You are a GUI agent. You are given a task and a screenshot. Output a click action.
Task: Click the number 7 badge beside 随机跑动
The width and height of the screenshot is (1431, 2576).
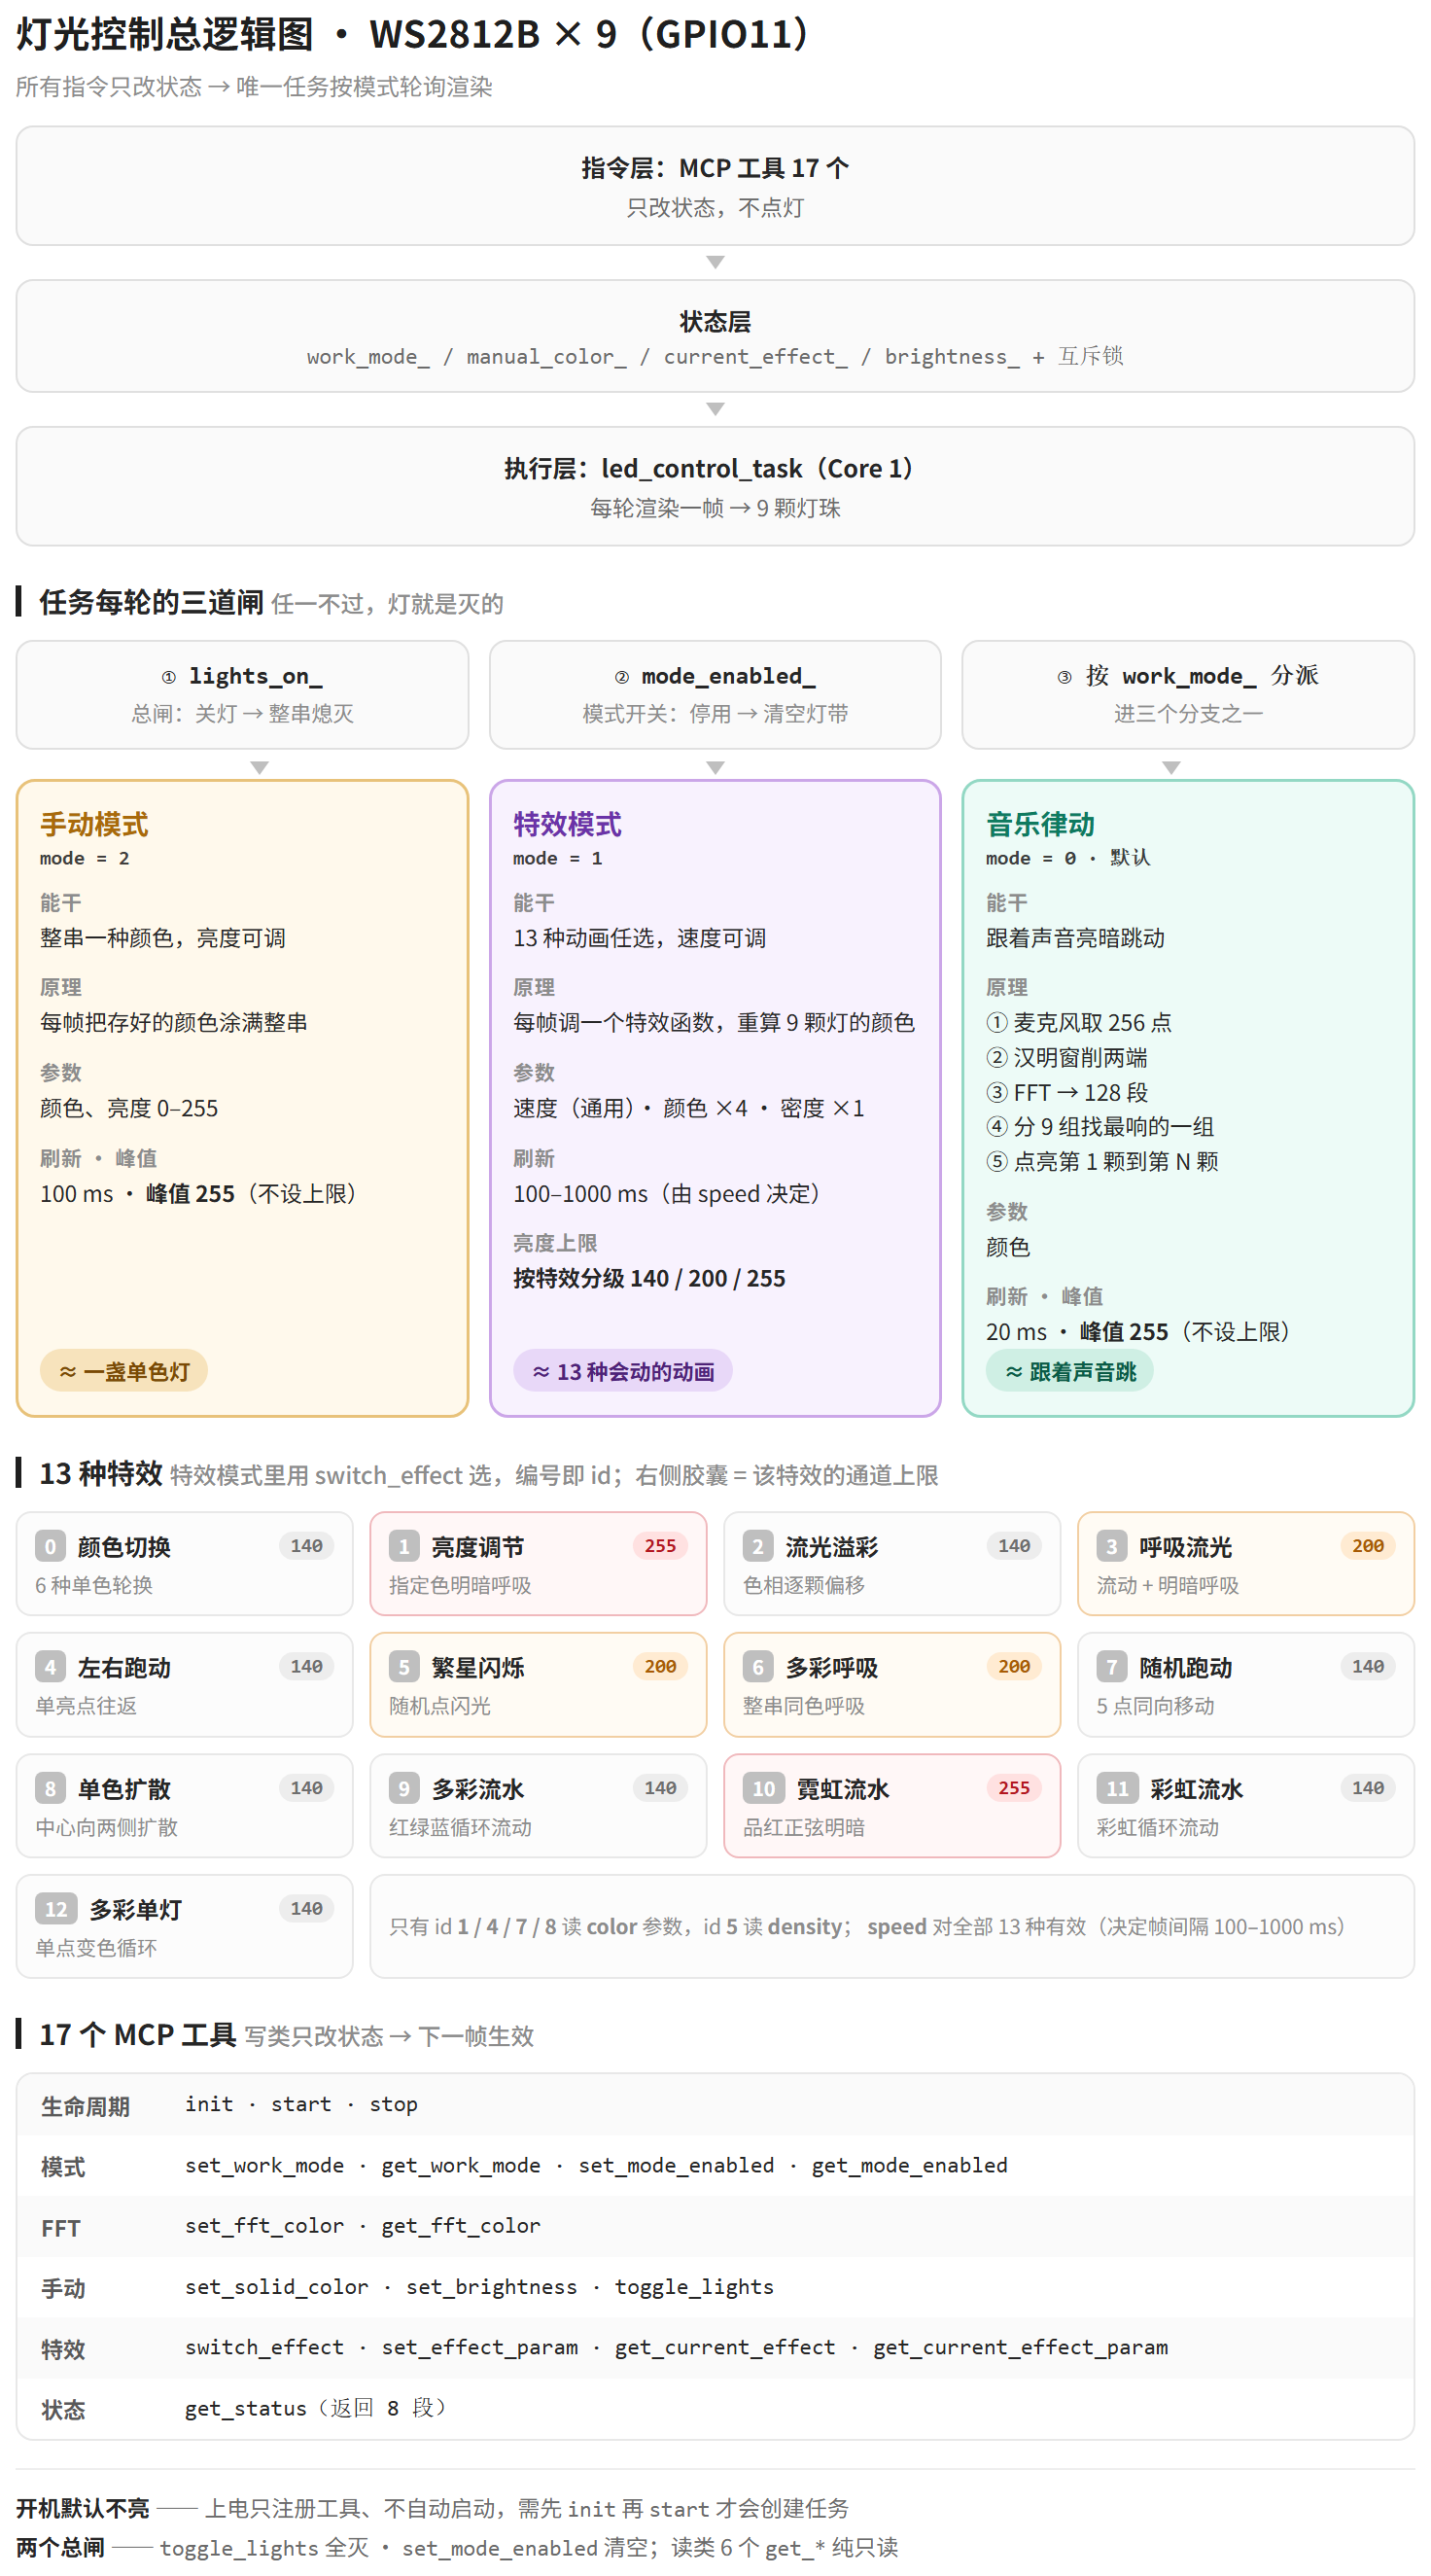pyautogui.click(x=1112, y=1667)
